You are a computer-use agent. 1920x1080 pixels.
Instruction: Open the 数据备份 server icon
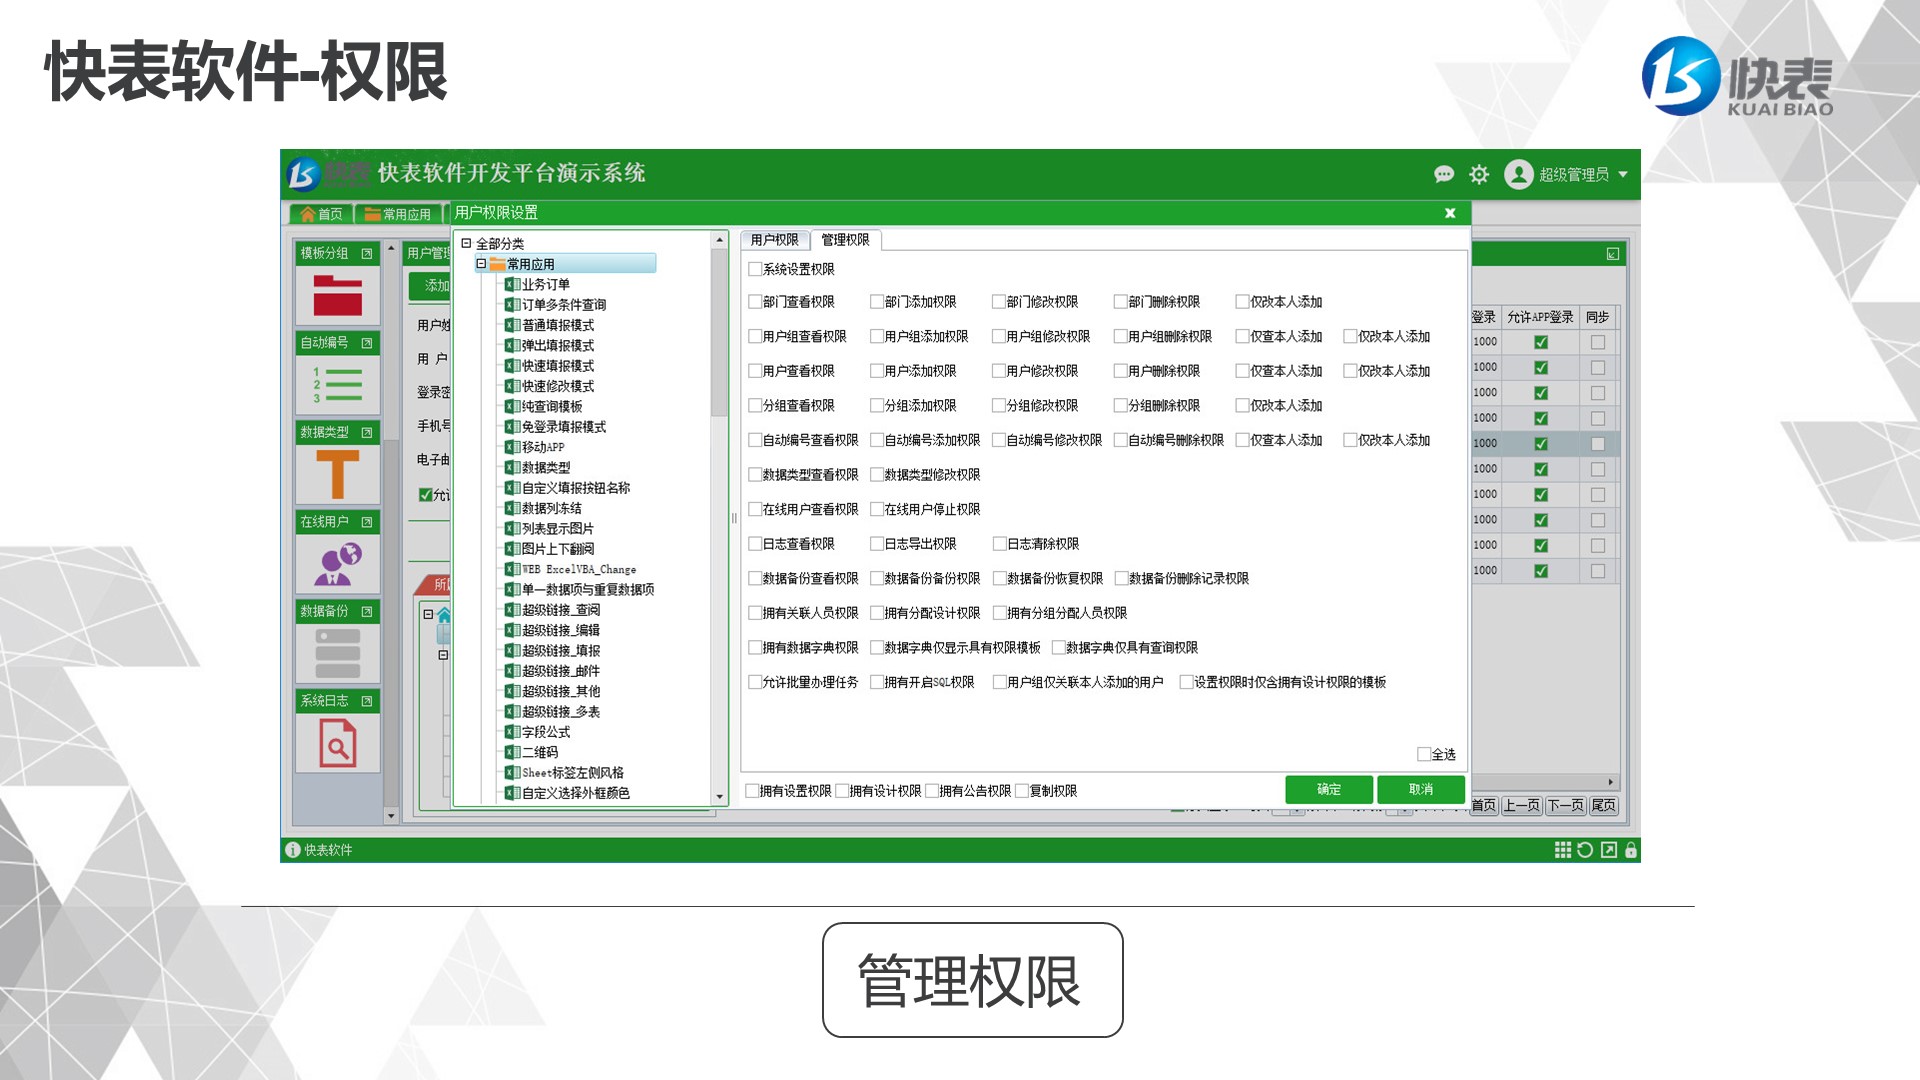tap(337, 654)
